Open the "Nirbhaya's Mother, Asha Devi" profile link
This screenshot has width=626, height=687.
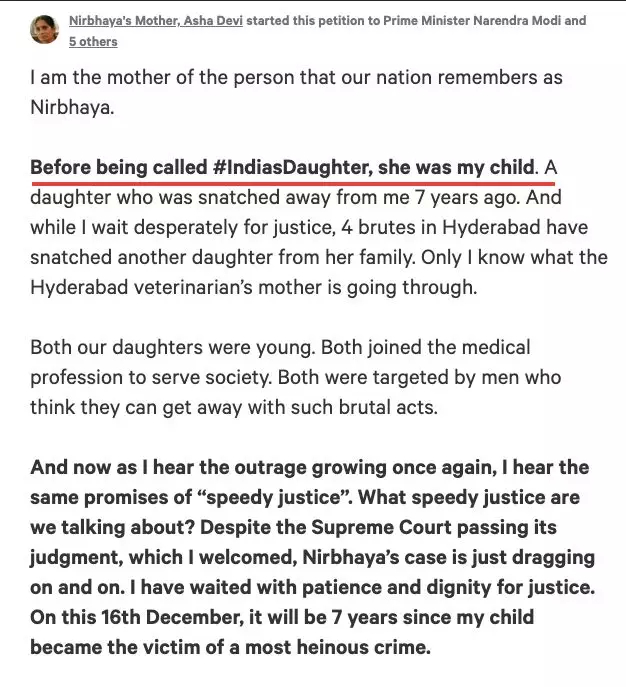(156, 21)
